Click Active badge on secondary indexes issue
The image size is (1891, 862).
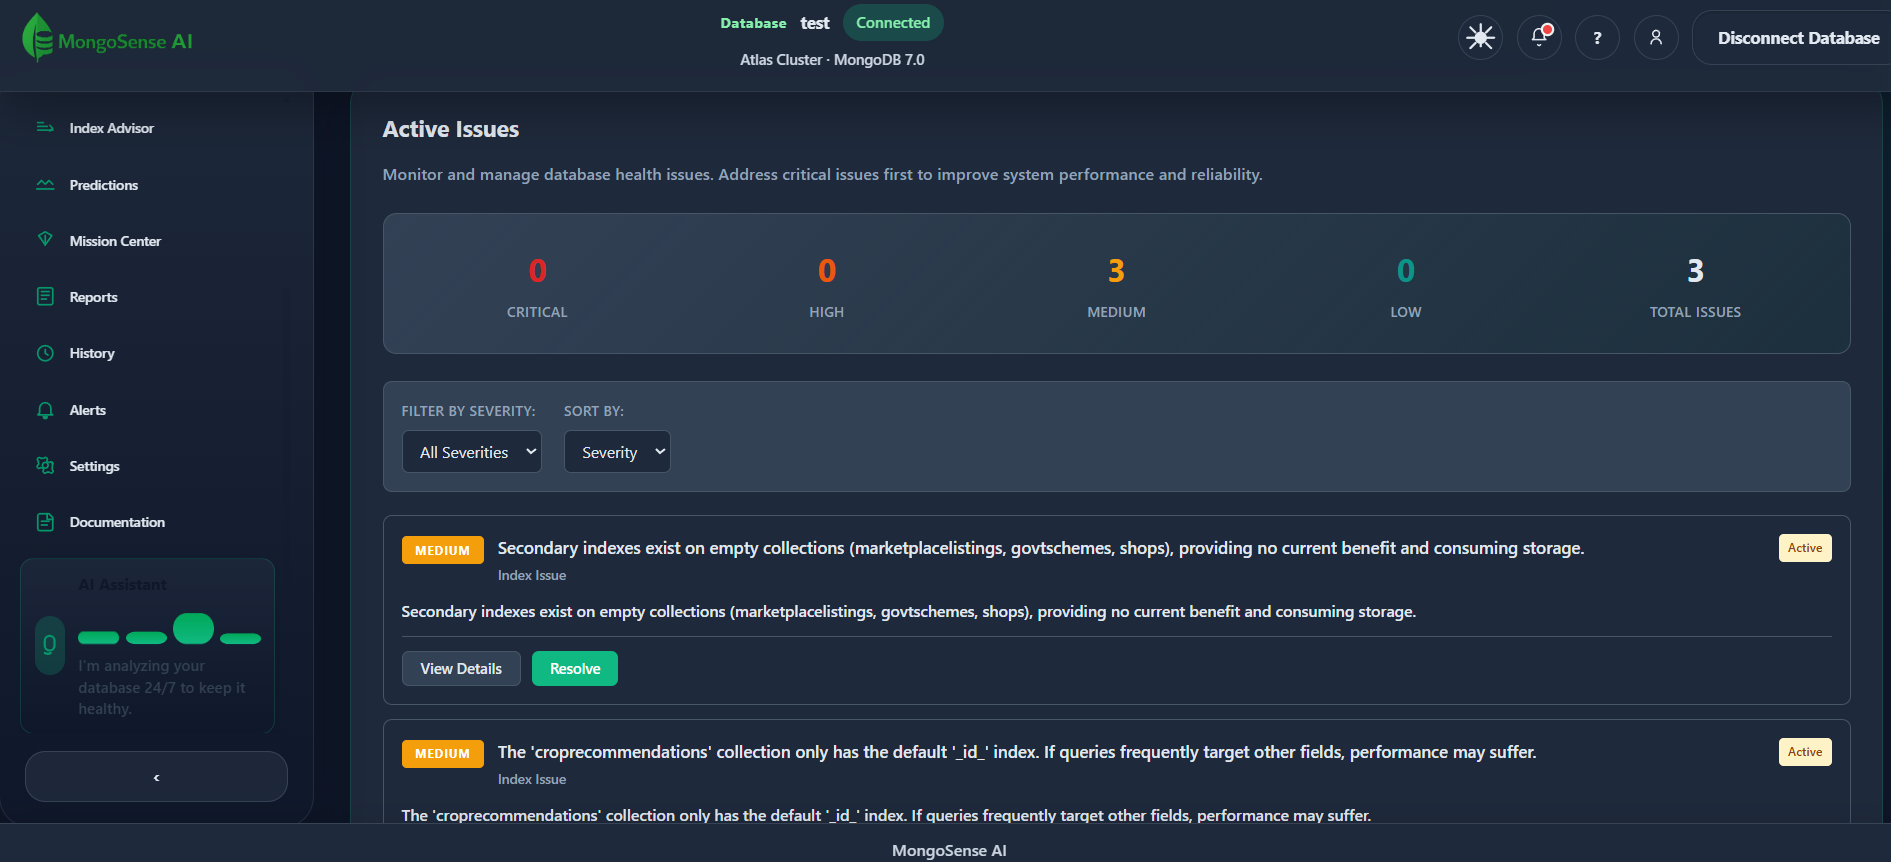1805,548
